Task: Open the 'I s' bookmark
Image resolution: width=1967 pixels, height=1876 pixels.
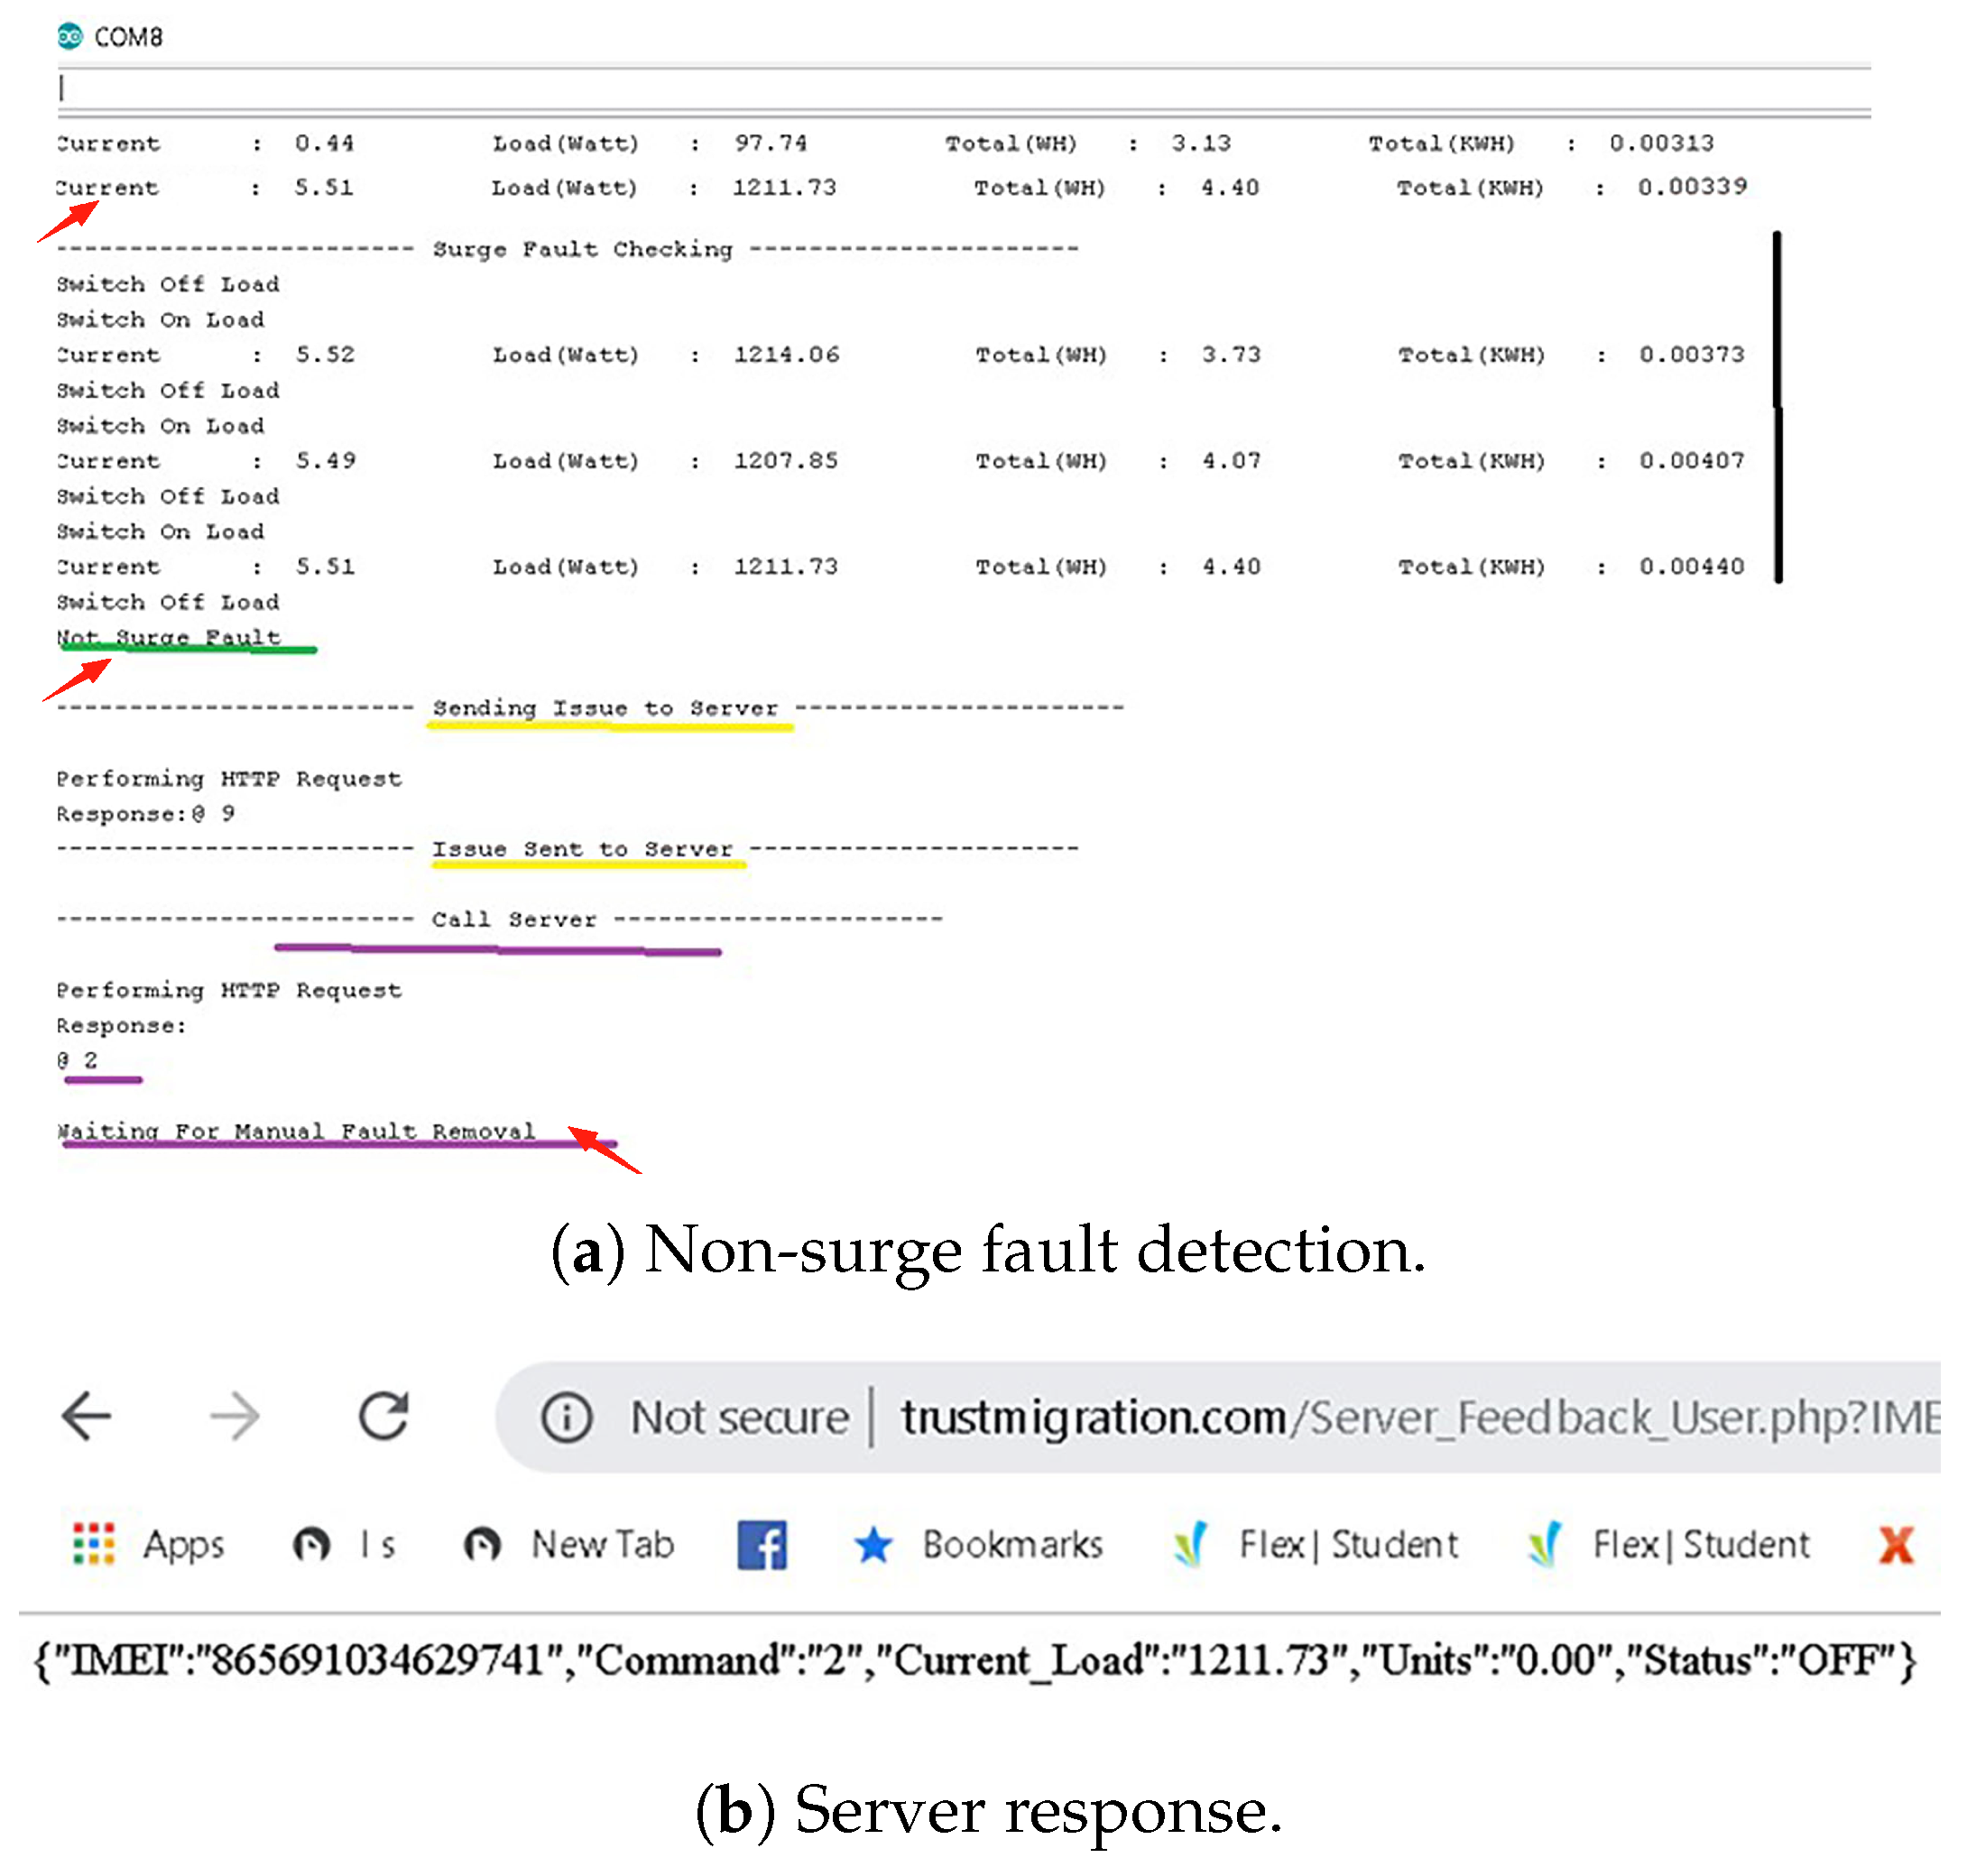Action: pos(345,1544)
